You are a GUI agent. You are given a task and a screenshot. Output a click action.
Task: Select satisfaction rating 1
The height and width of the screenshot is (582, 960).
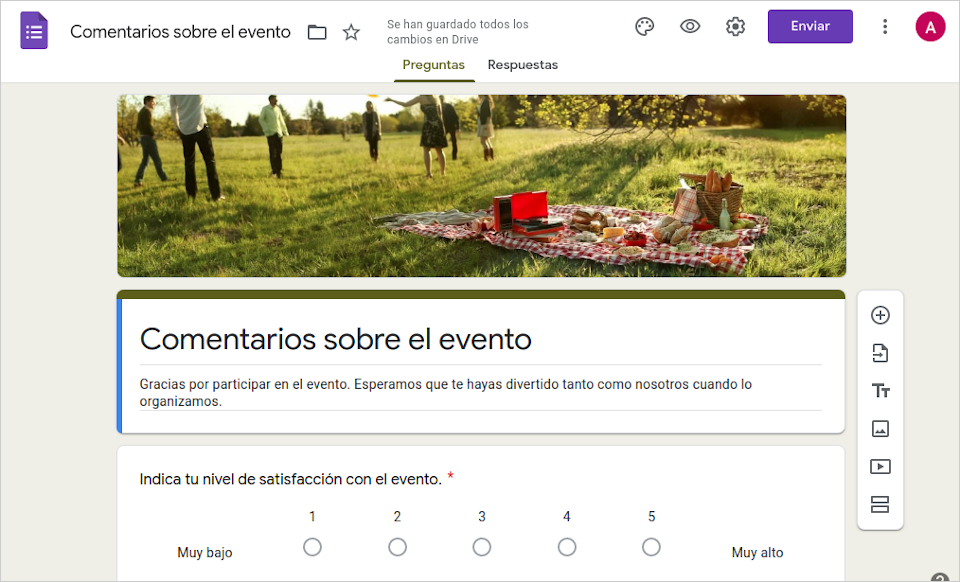click(312, 547)
